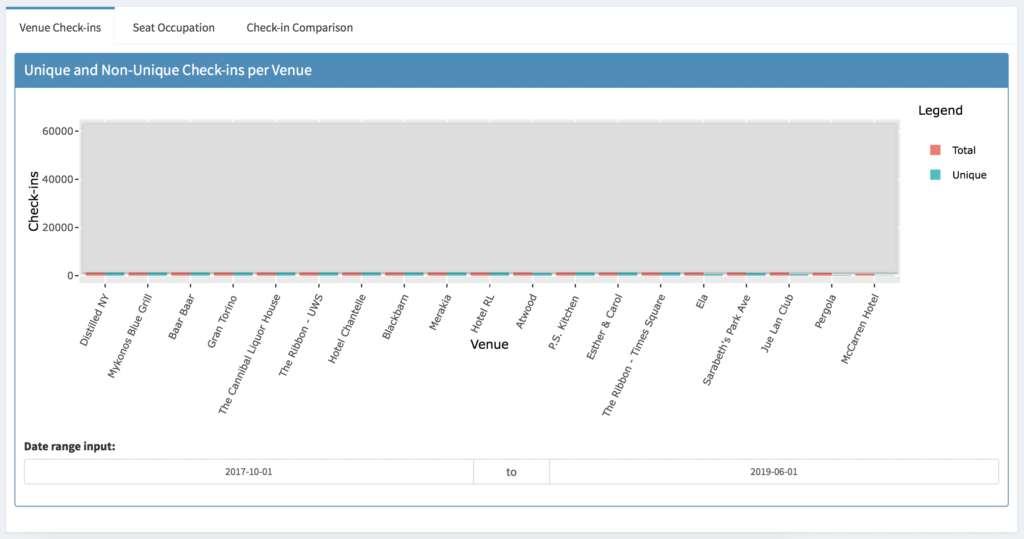Click the 'Unique' legend label text
The image size is (1024, 539).
[969, 175]
